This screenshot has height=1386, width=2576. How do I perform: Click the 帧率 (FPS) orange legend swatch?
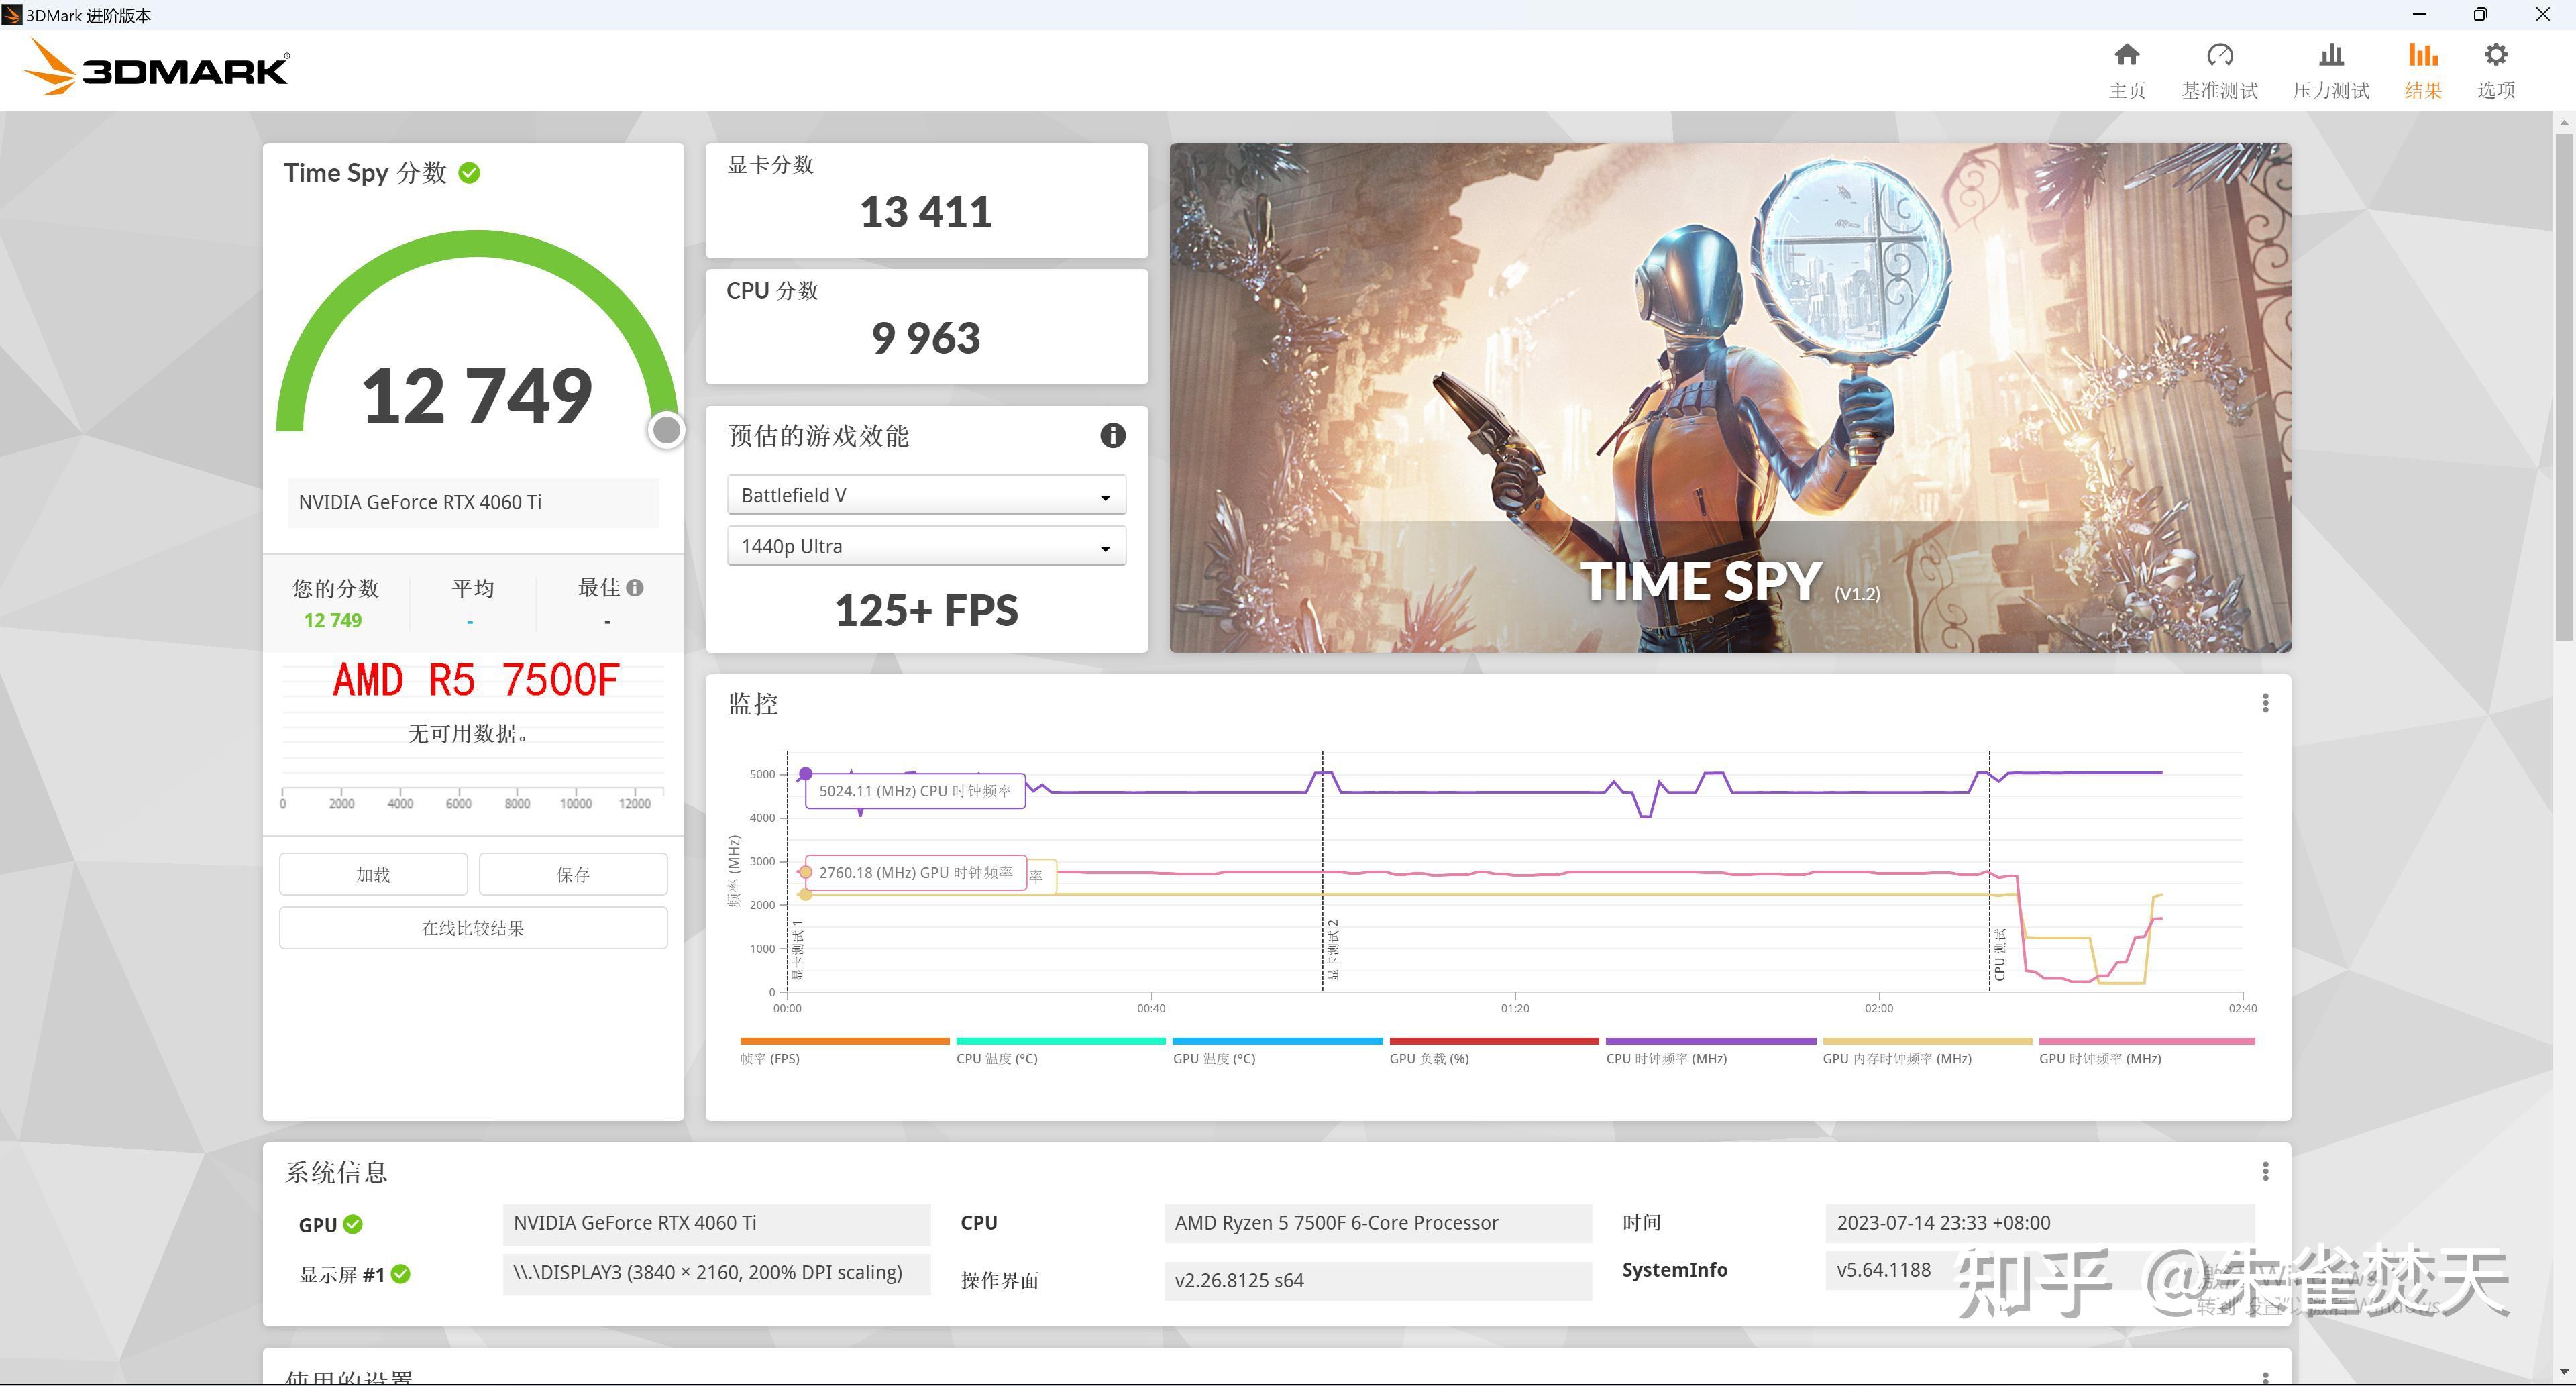click(843, 1041)
